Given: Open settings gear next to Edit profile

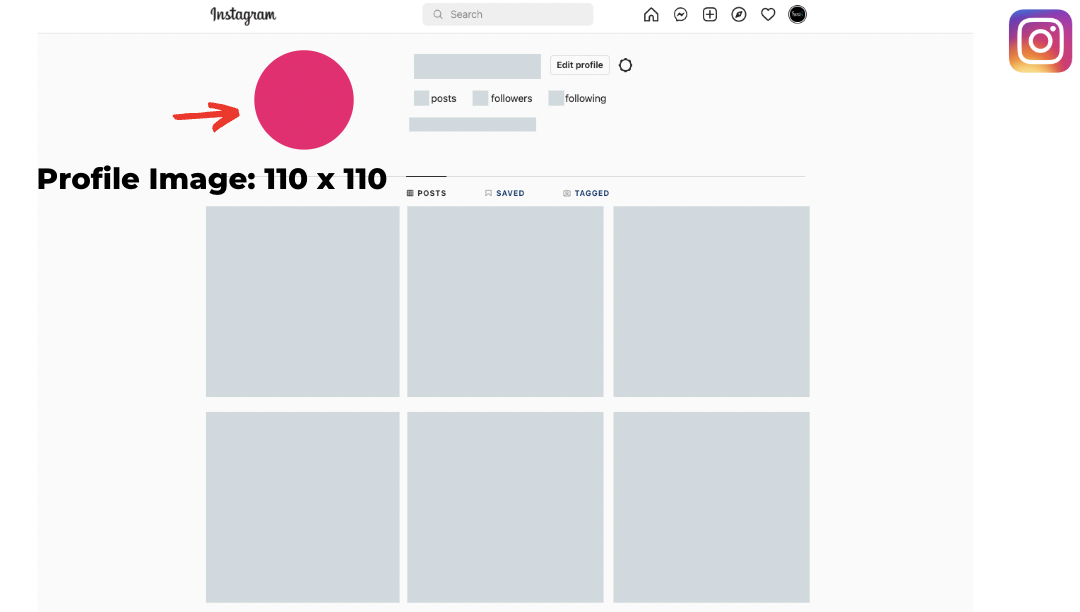Looking at the screenshot, I should [625, 65].
